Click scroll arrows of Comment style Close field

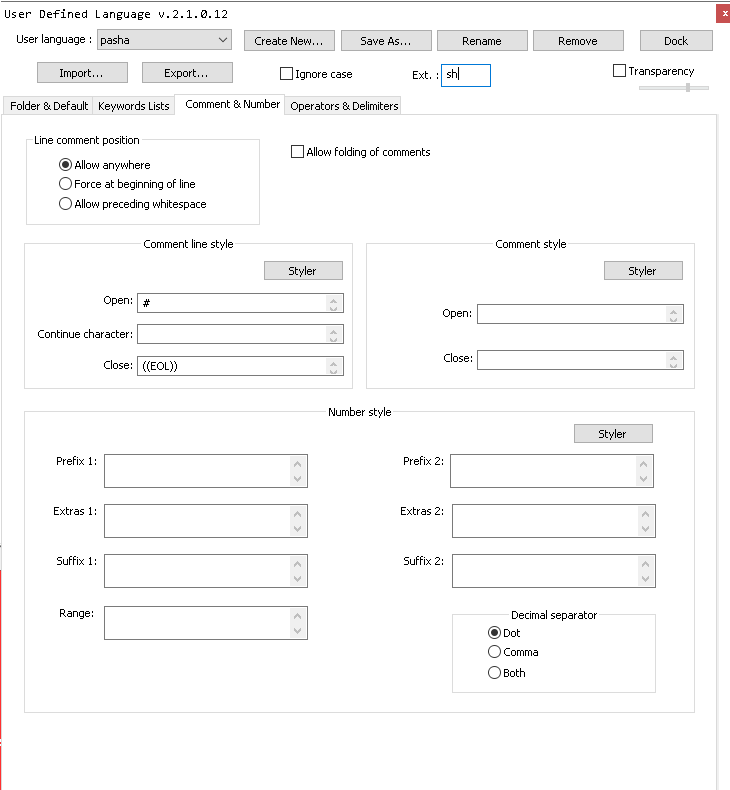pyautogui.click(x=673, y=360)
